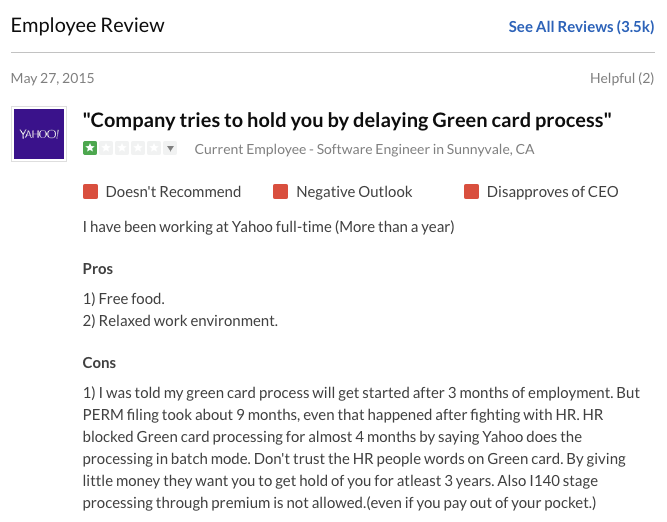
Task: Click the fourth gray rating star
Action: [x=138, y=148]
